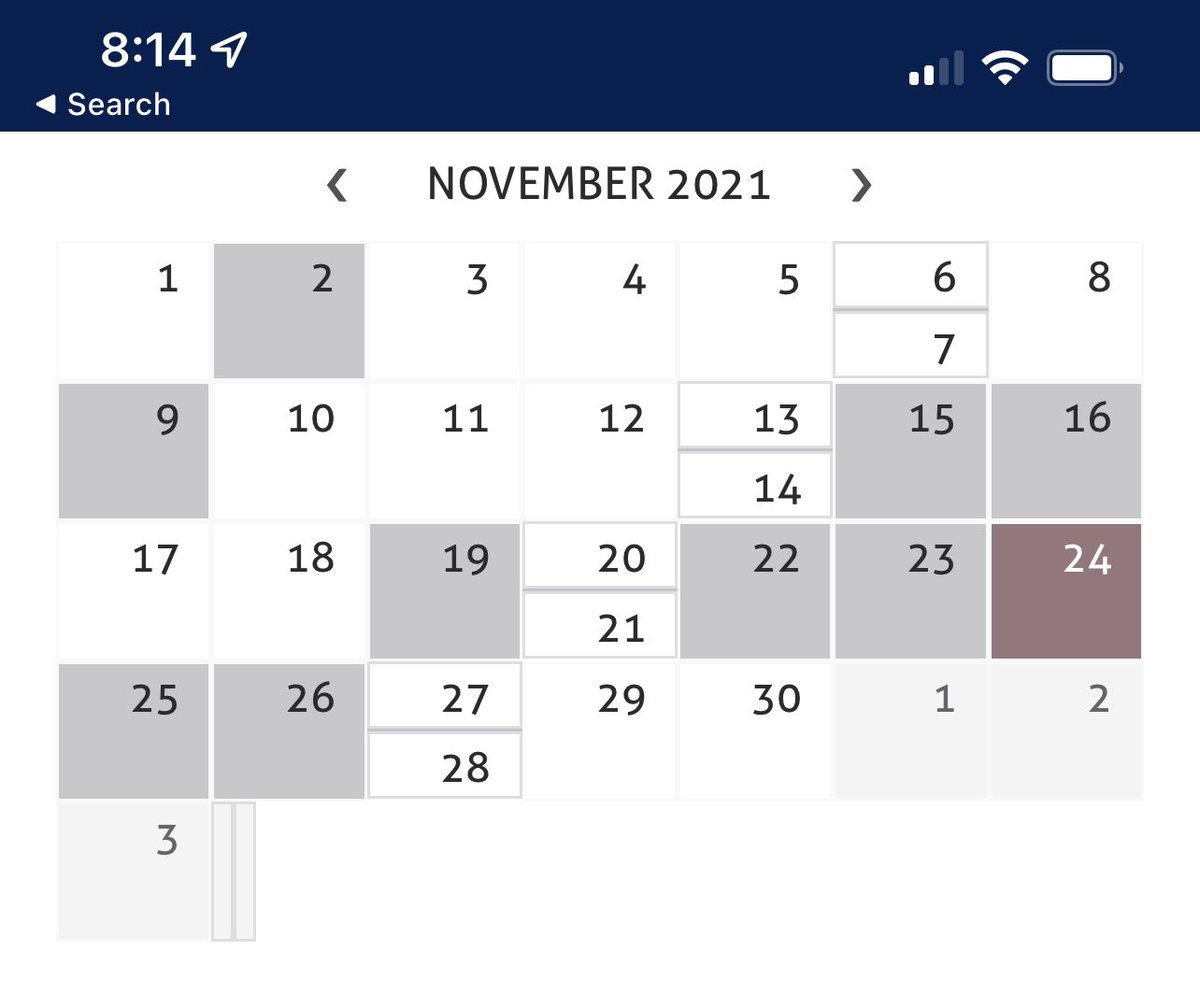Image resolution: width=1200 pixels, height=1007 pixels.
Task: Select the shaded date 15
Action: [911, 451]
